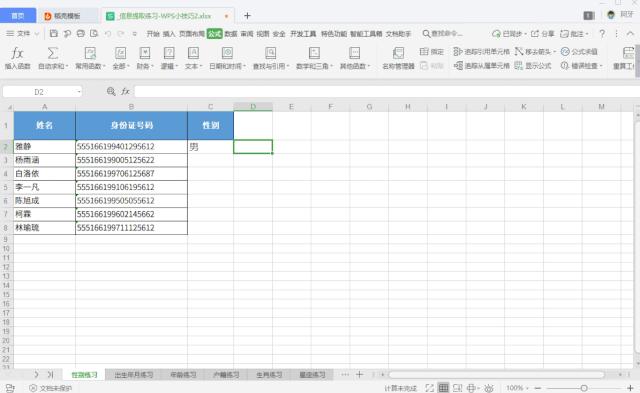Click the zoom magnifier icon by formula bar
The width and height of the screenshot is (640, 393).
[x=111, y=91]
